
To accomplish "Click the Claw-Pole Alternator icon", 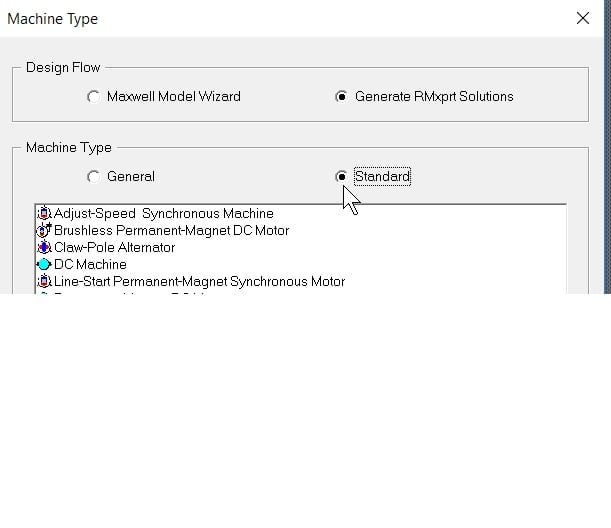I will (x=44, y=247).
